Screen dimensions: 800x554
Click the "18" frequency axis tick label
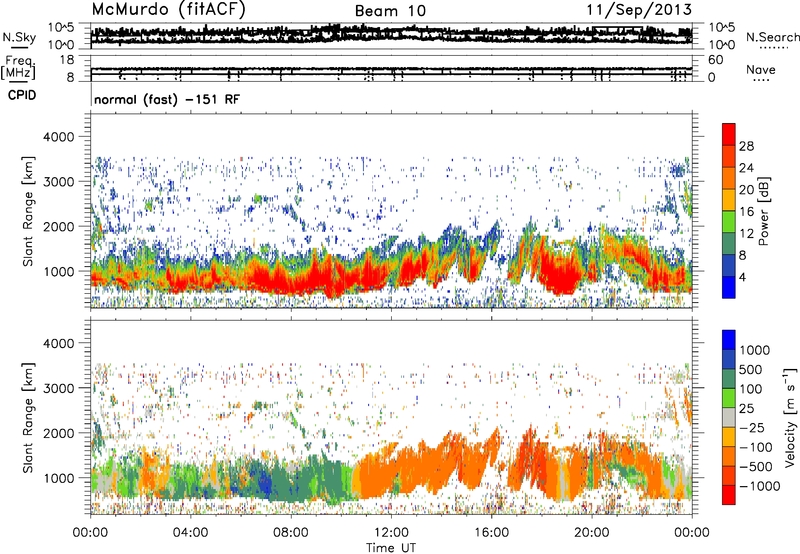pos(66,60)
